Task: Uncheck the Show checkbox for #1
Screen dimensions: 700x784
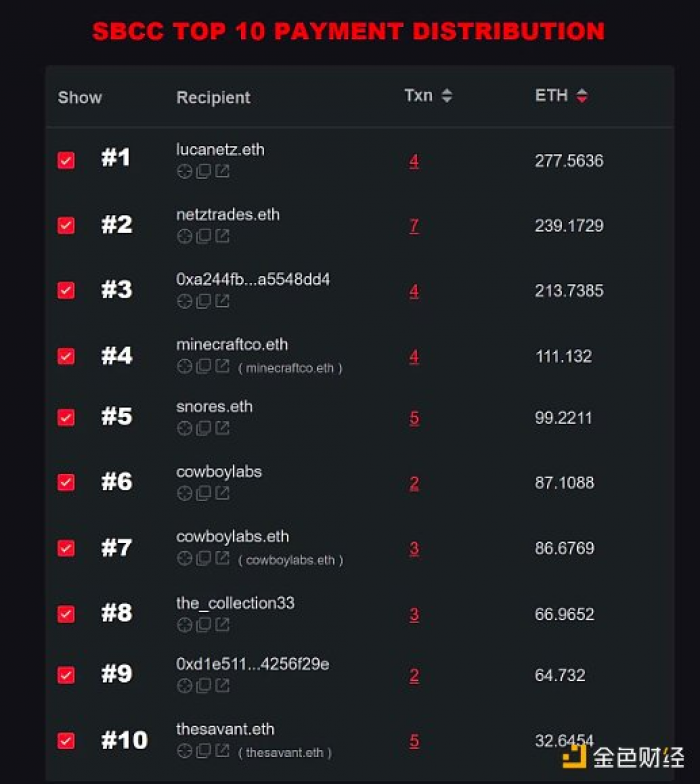Action: coord(66,160)
